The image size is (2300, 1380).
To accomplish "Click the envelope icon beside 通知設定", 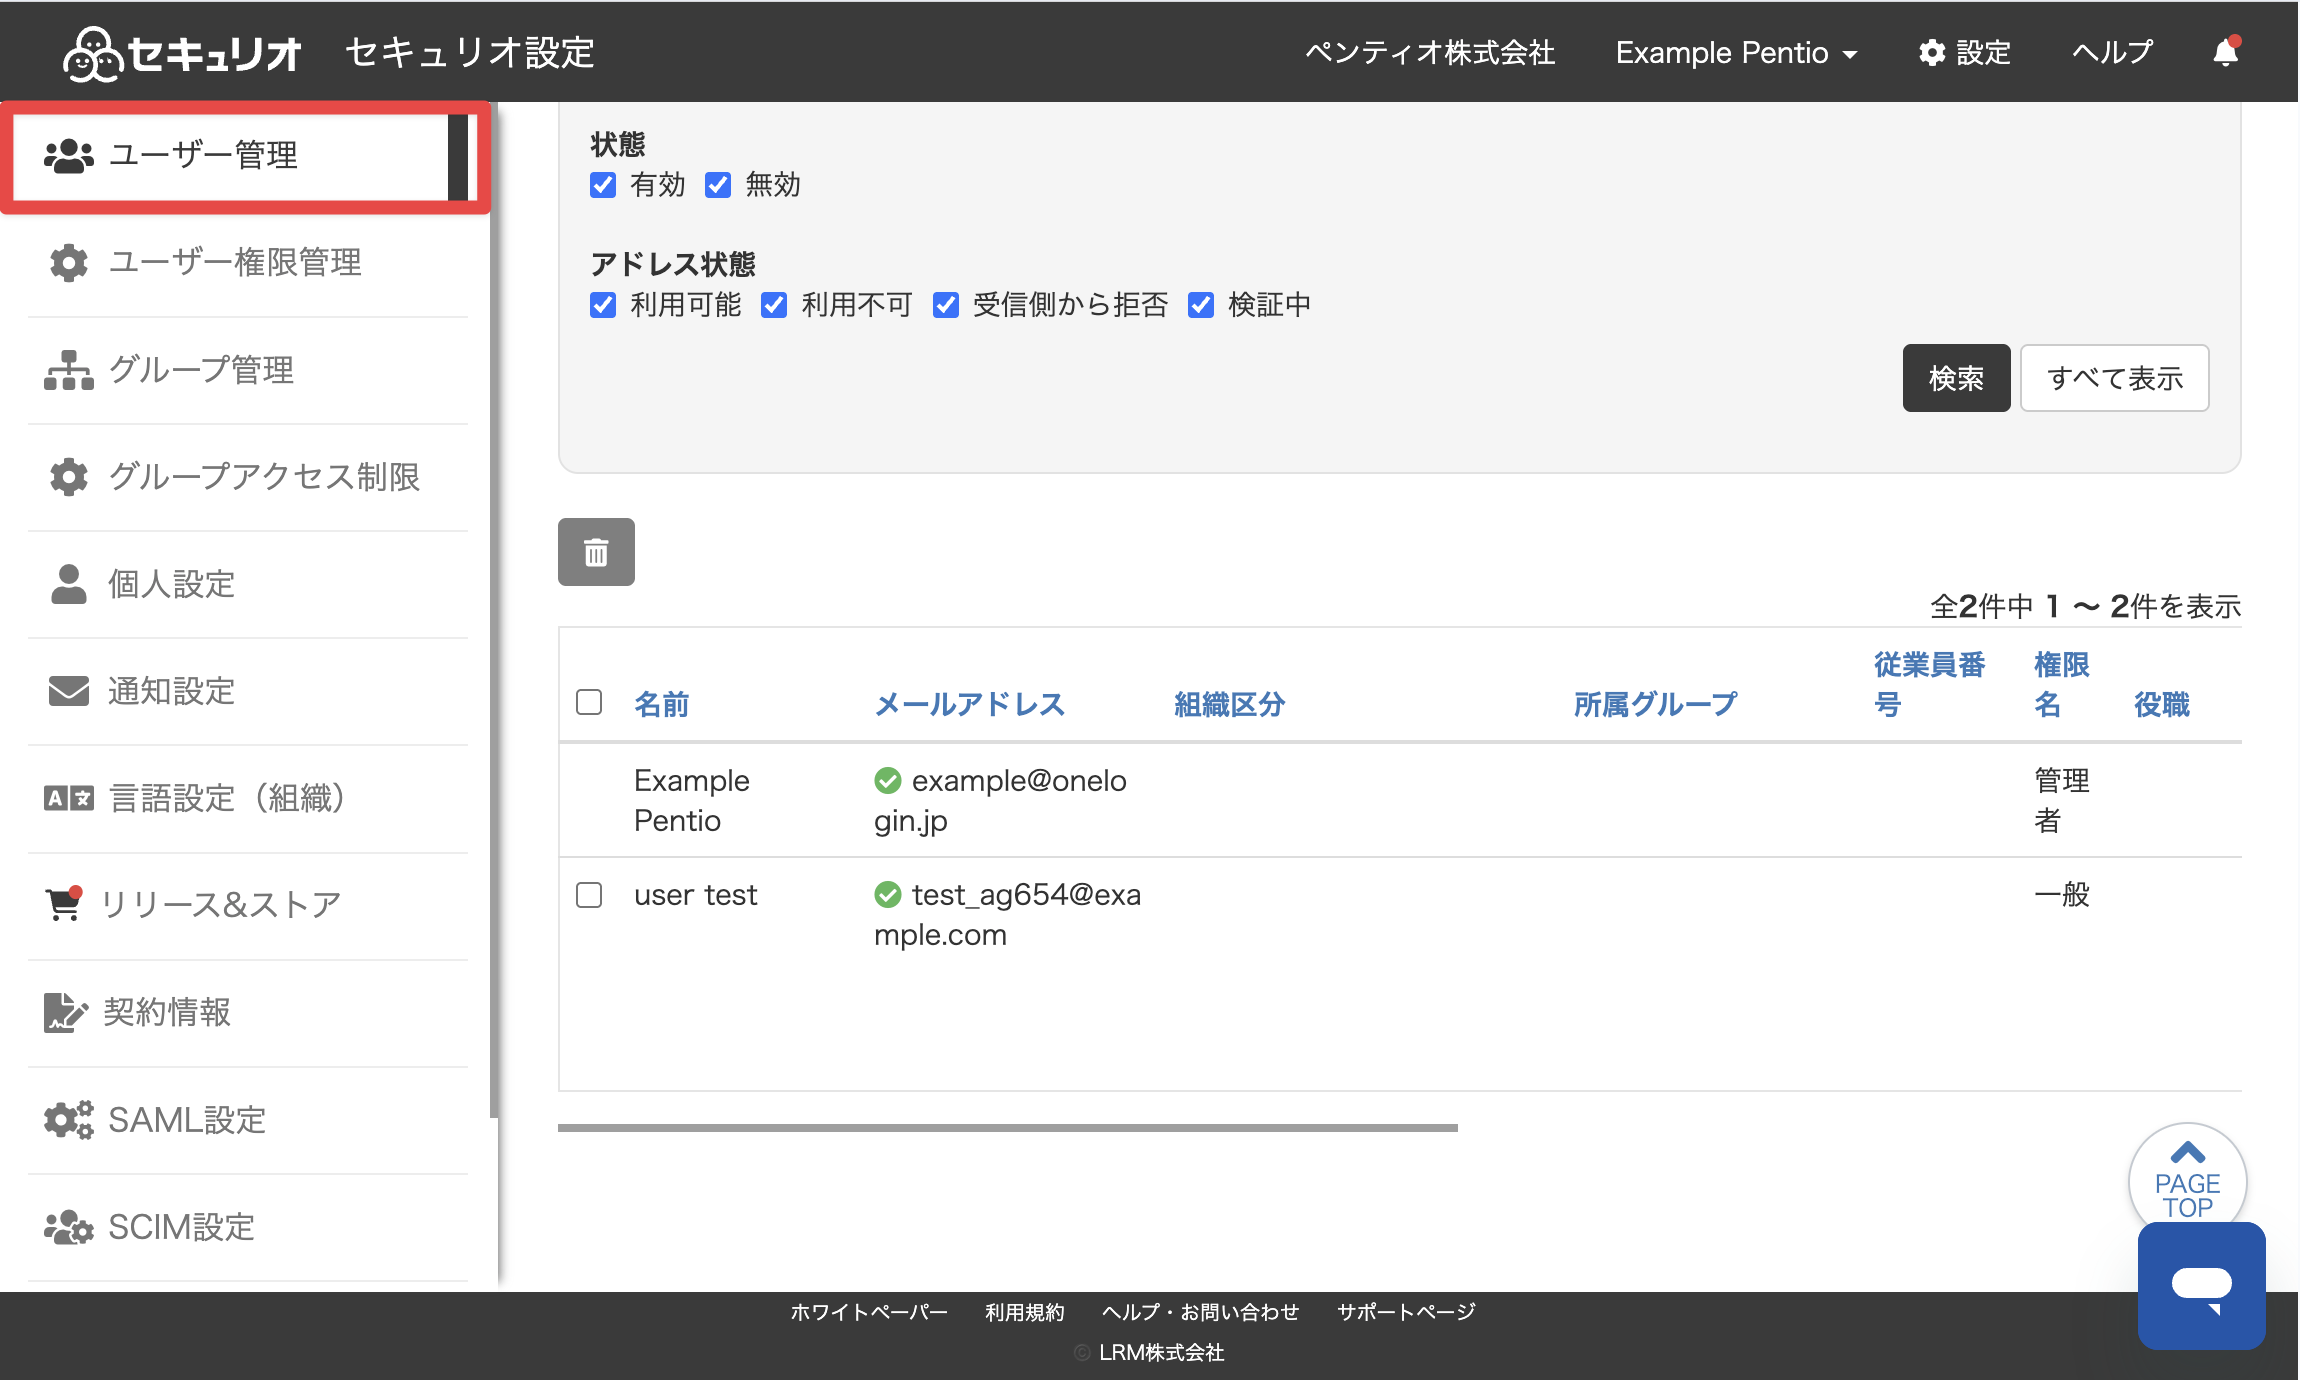I will pyautogui.click(x=69, y=690).
